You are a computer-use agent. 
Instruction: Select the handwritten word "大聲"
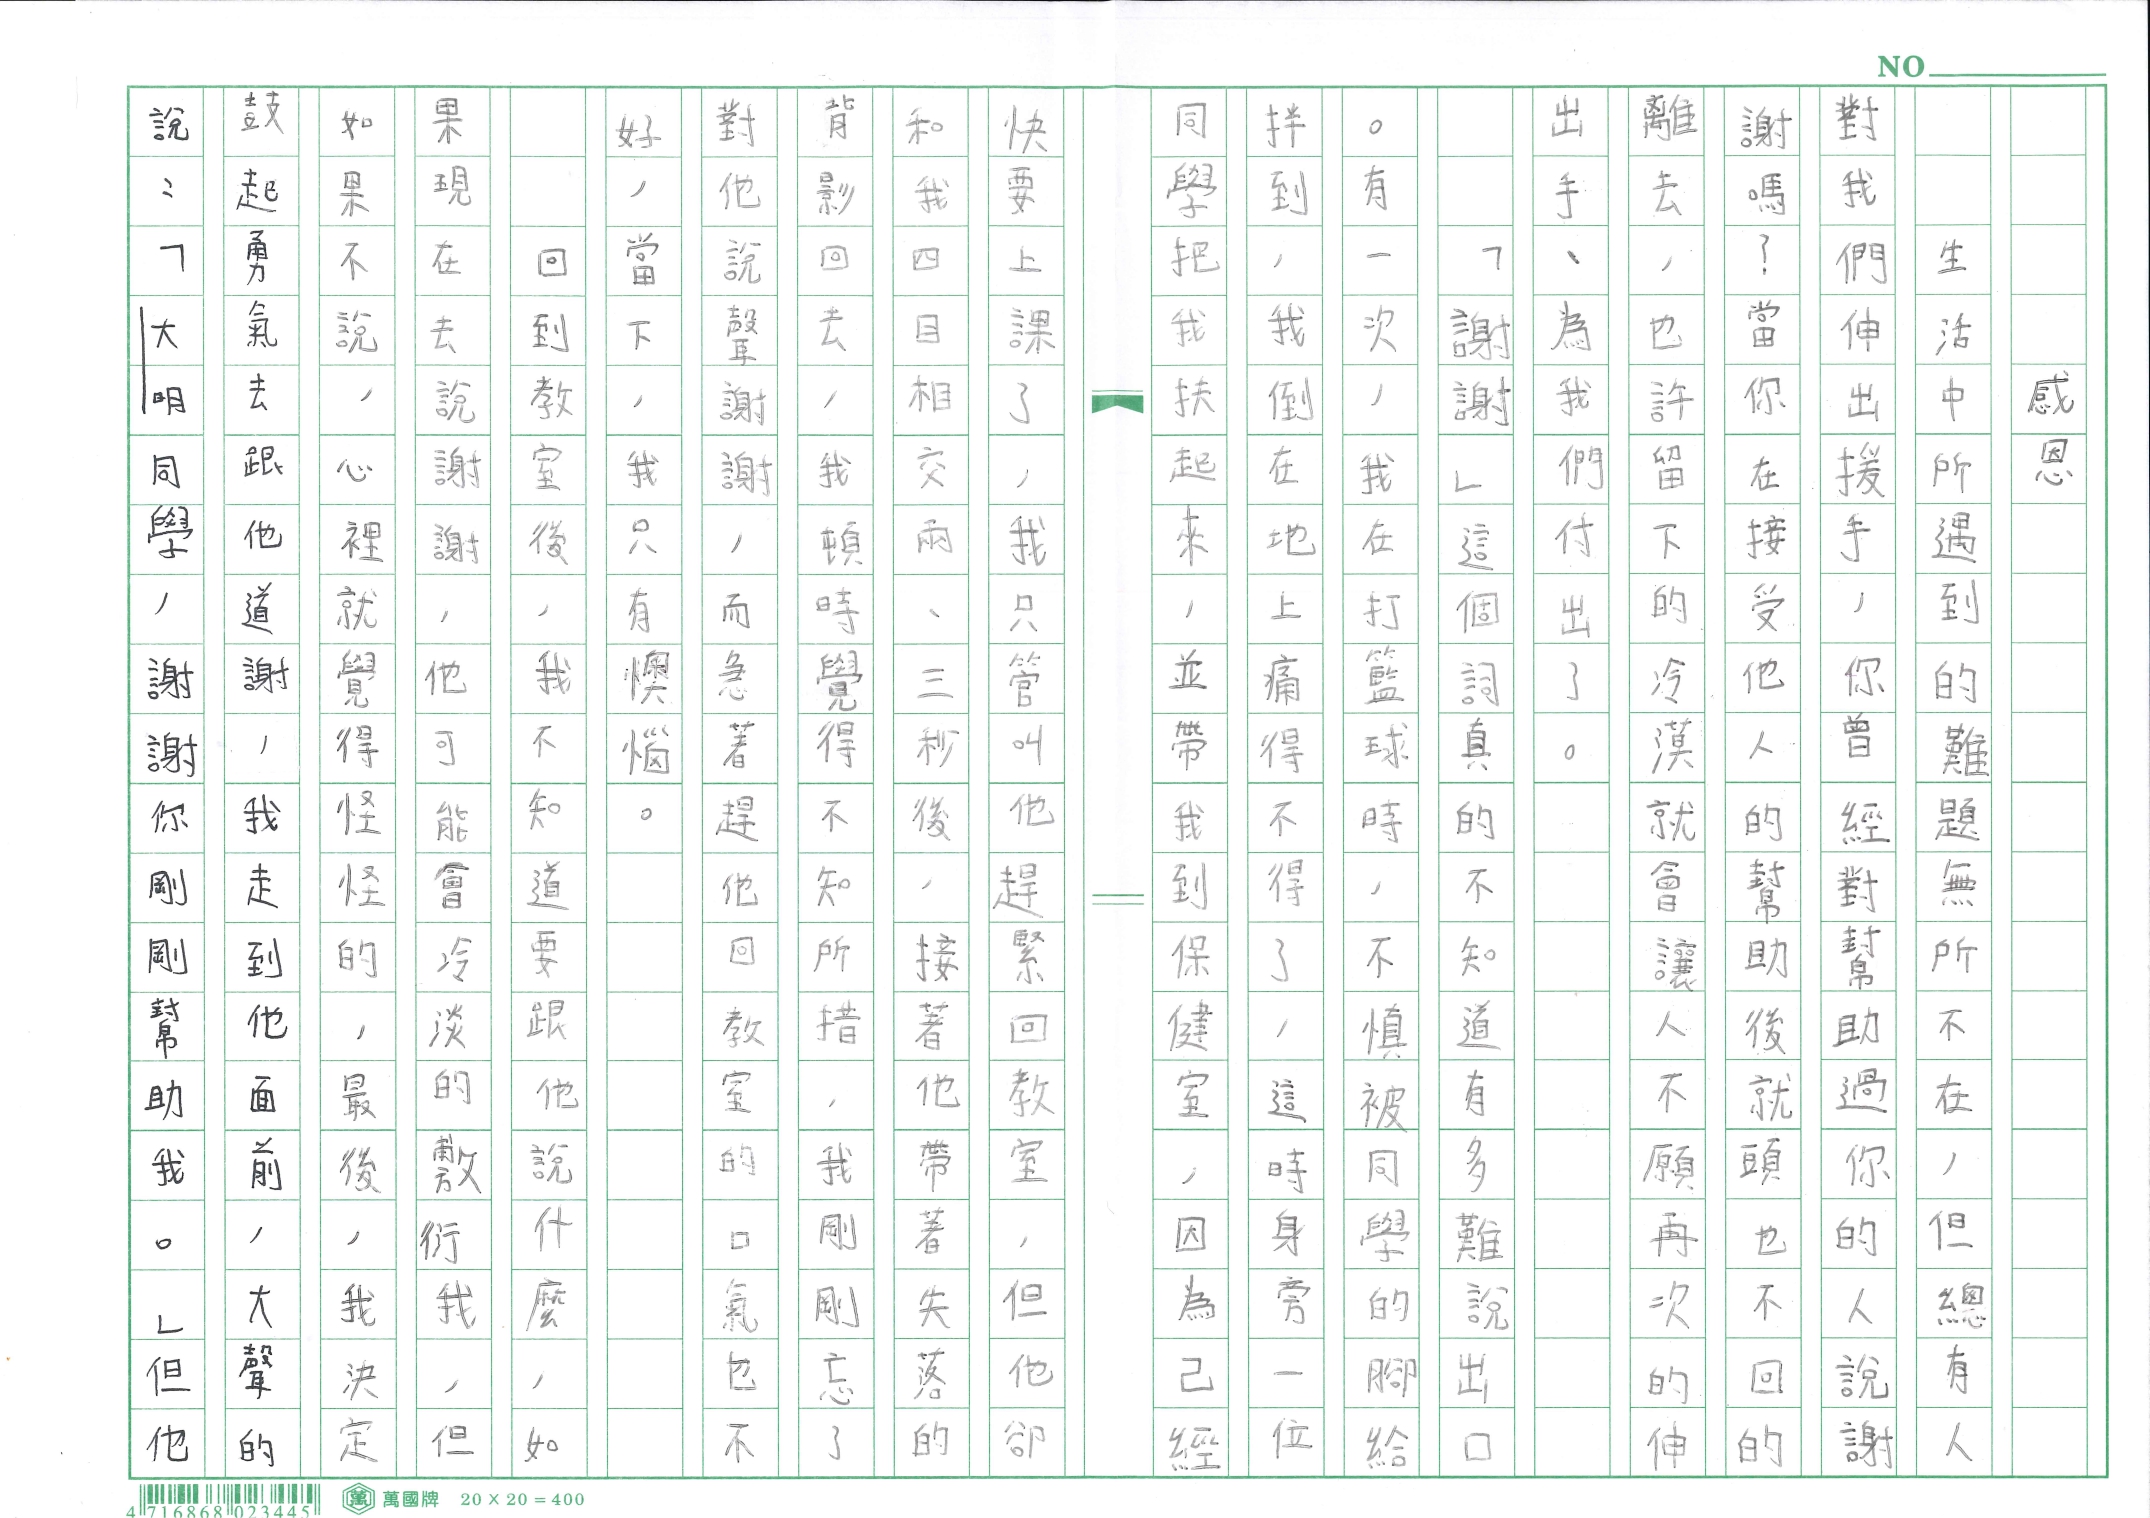[x=260, y=1341]
